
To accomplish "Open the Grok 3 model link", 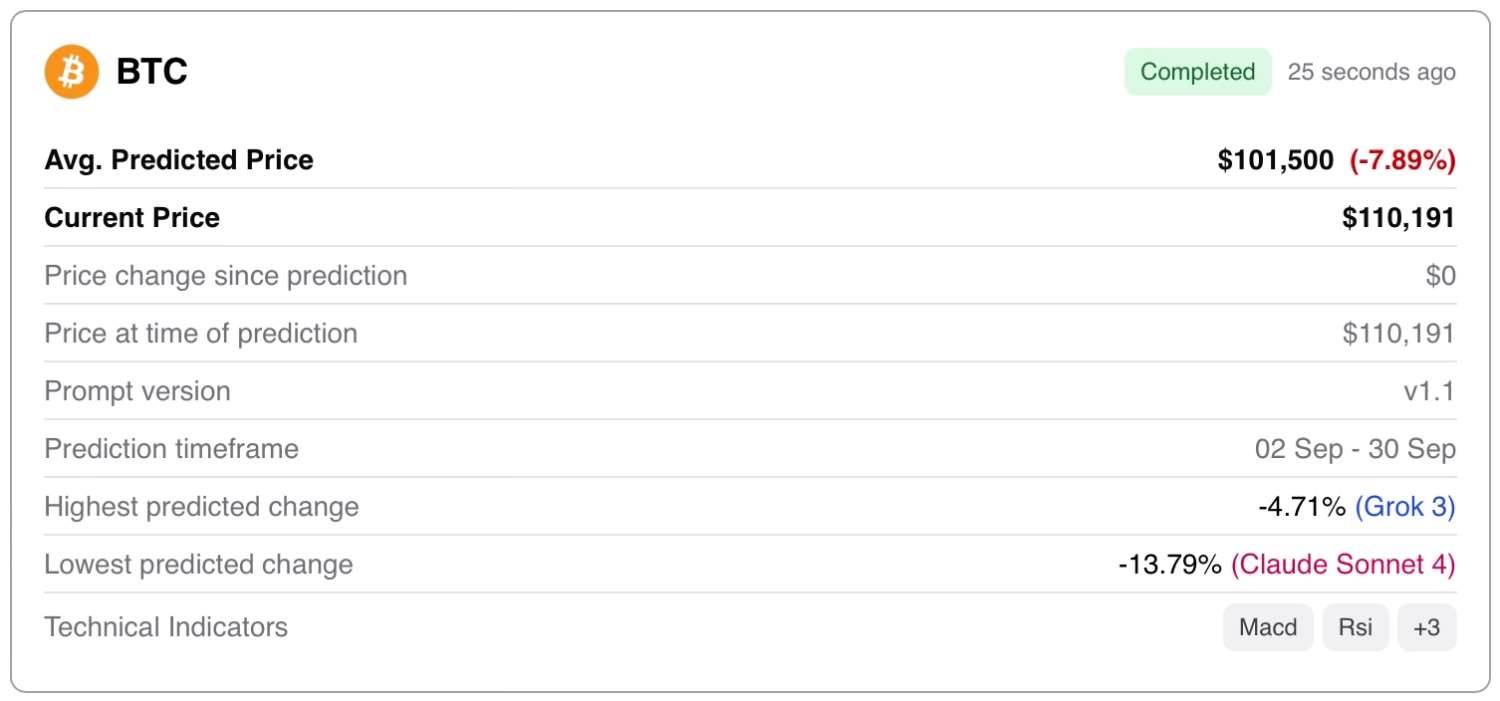I will [x=1404, y=507].
